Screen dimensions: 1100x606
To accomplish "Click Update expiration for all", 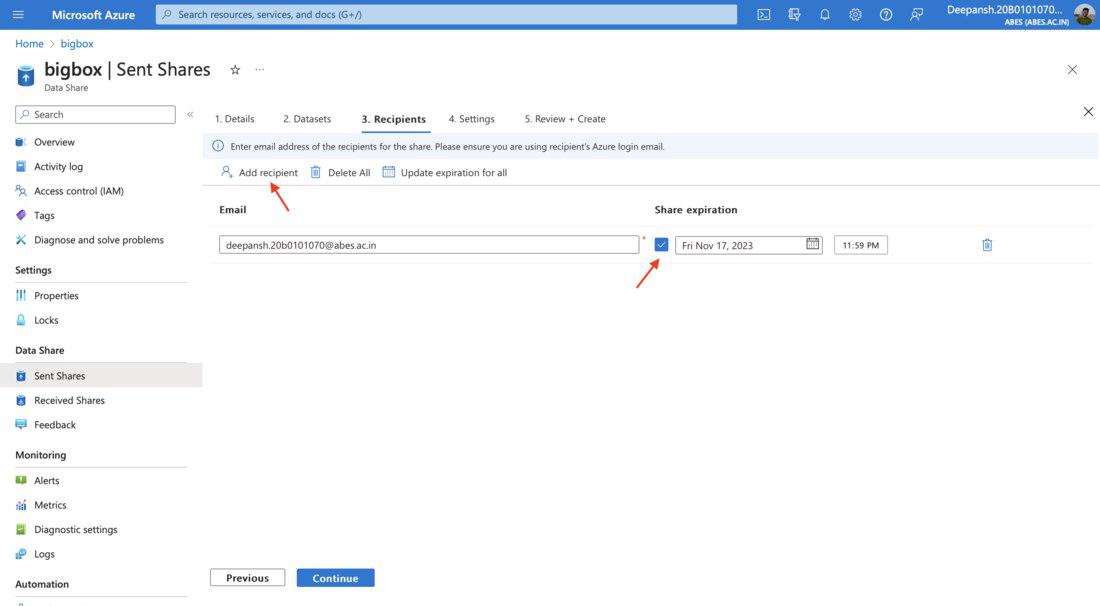I will pyautogui.click(x=445, y=173).
